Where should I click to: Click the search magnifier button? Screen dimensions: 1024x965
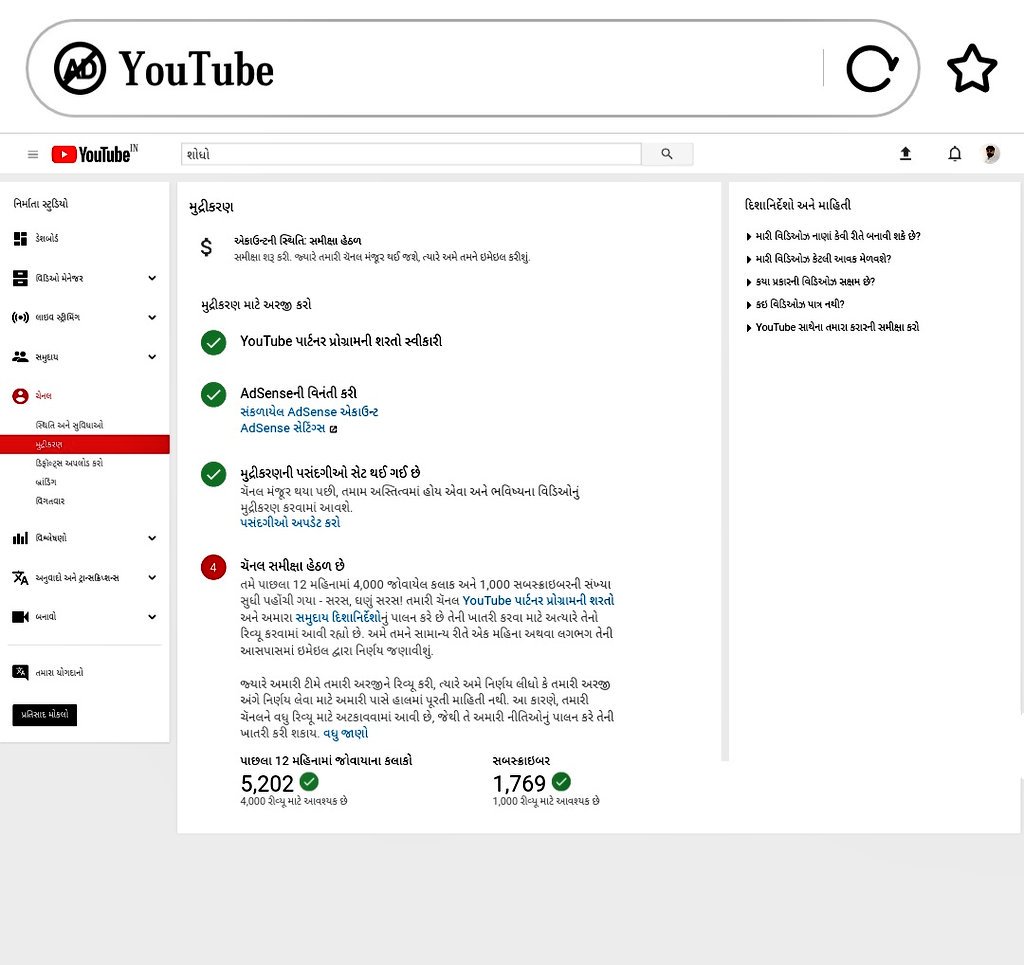667,154
